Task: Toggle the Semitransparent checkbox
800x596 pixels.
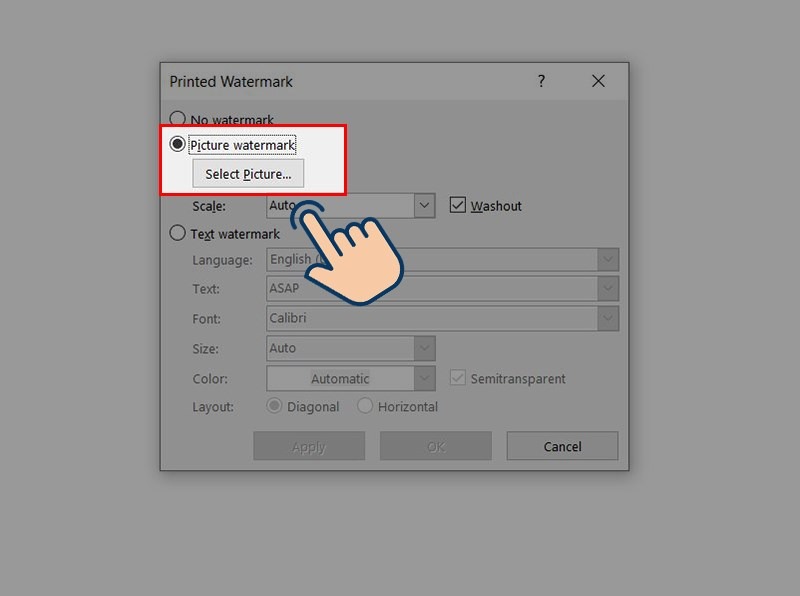Action: (458, 378)
